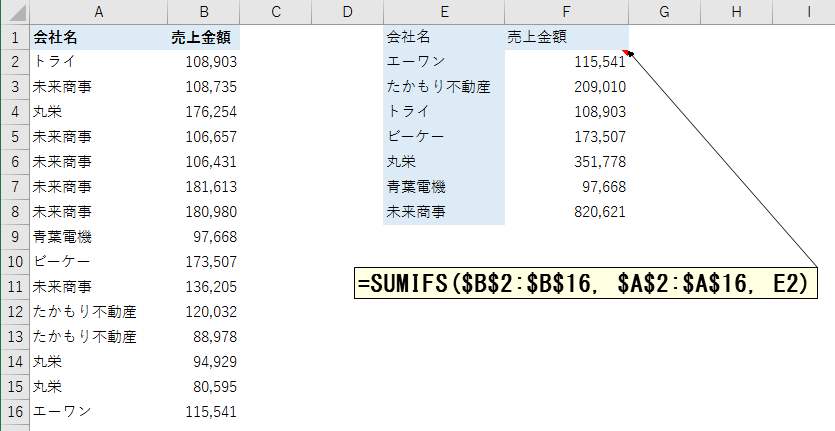Select column C header
This screenshot has height=431, width=835.
click(275, 12)
